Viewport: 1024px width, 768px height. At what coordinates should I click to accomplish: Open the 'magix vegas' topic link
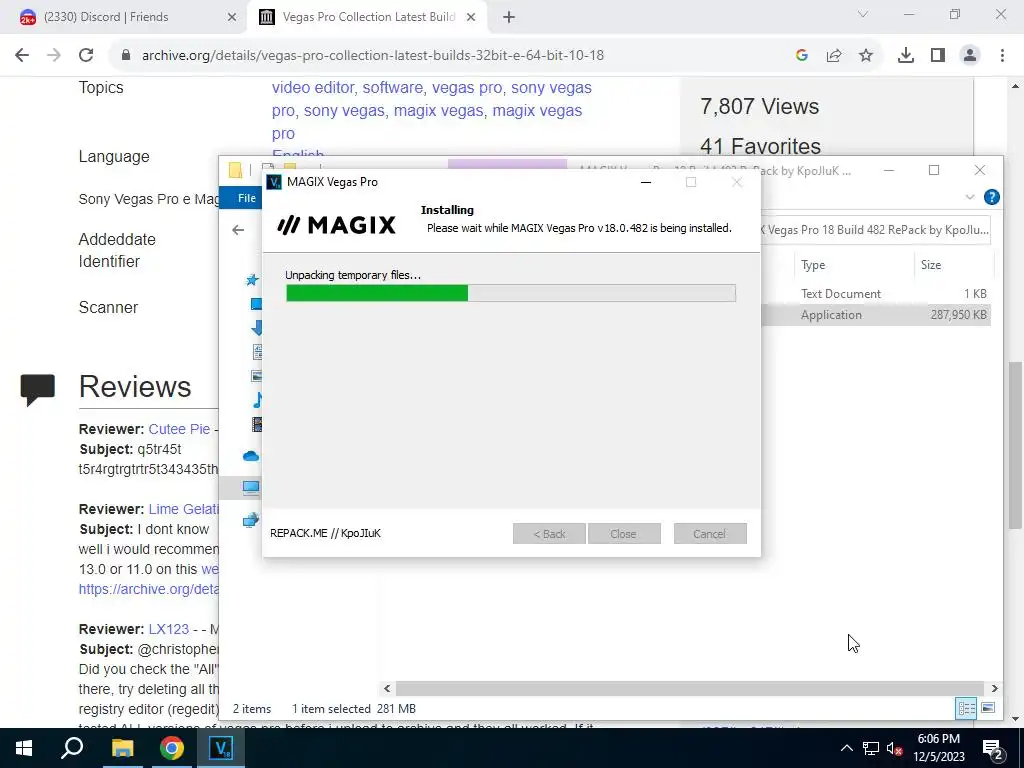[x=438, y=110]
